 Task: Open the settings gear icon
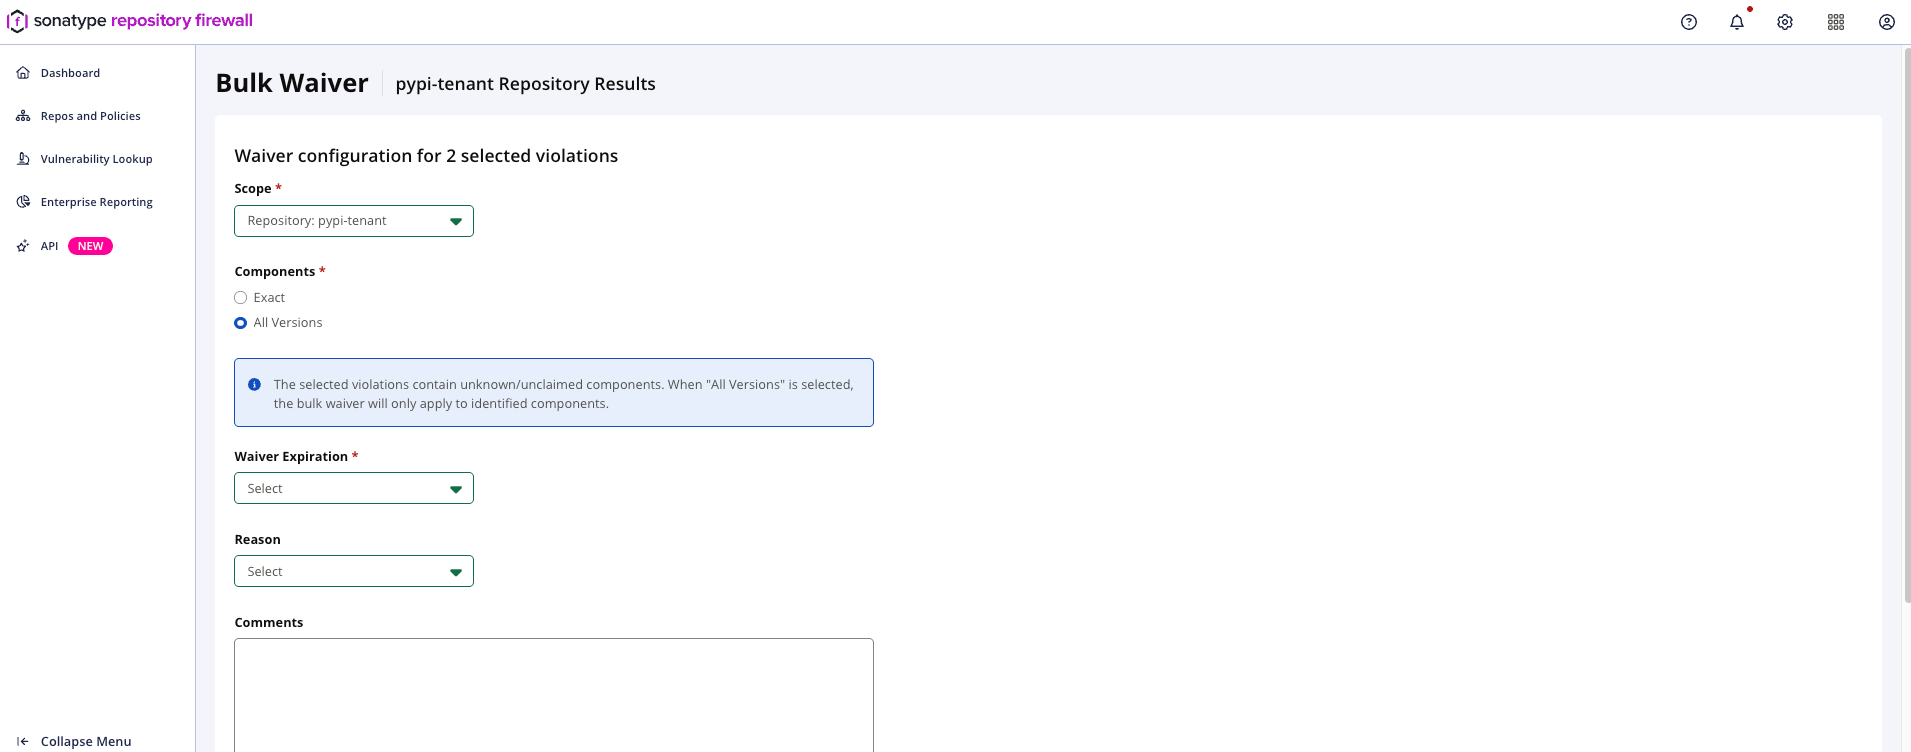click(x=1785, y=22)
